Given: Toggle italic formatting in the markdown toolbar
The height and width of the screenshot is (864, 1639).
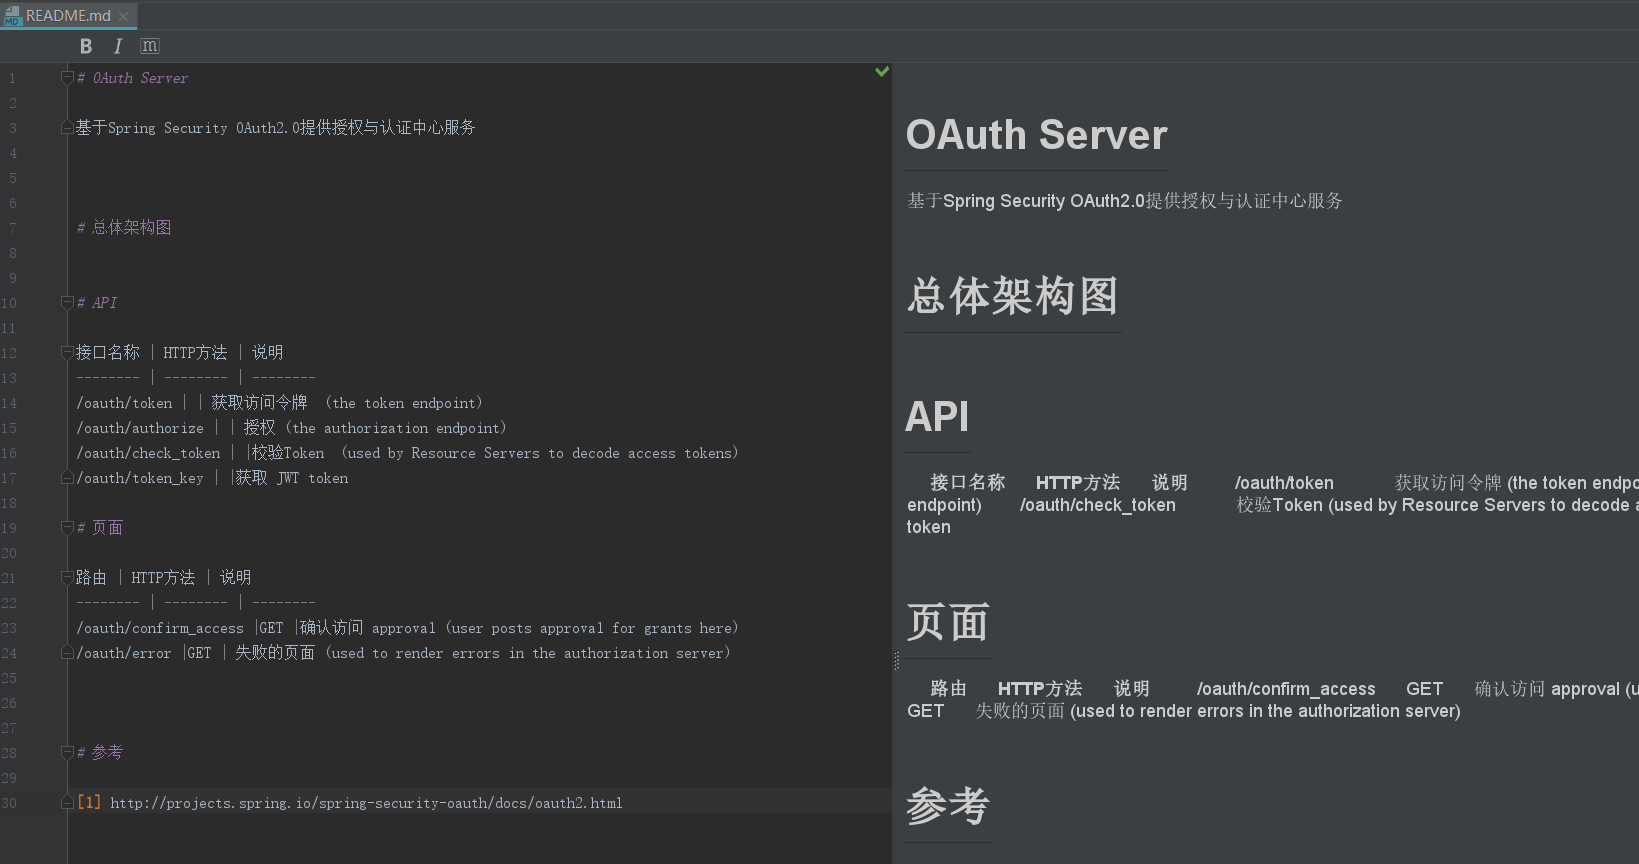Looking at the screenshot, I should [x=118, y=46].
